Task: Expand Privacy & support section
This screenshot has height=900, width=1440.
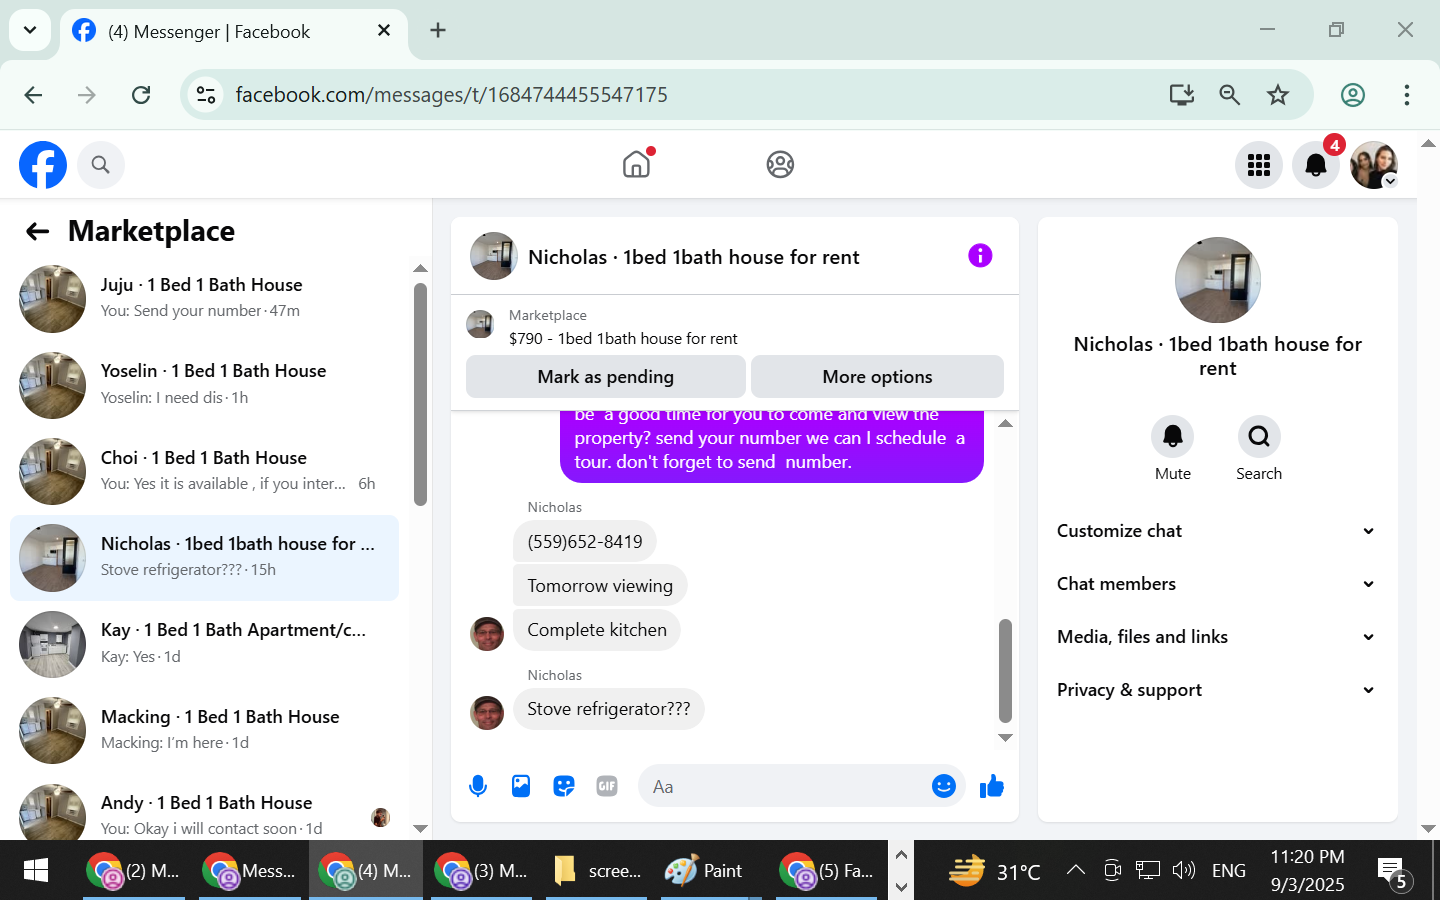Action: [1217, 690]
